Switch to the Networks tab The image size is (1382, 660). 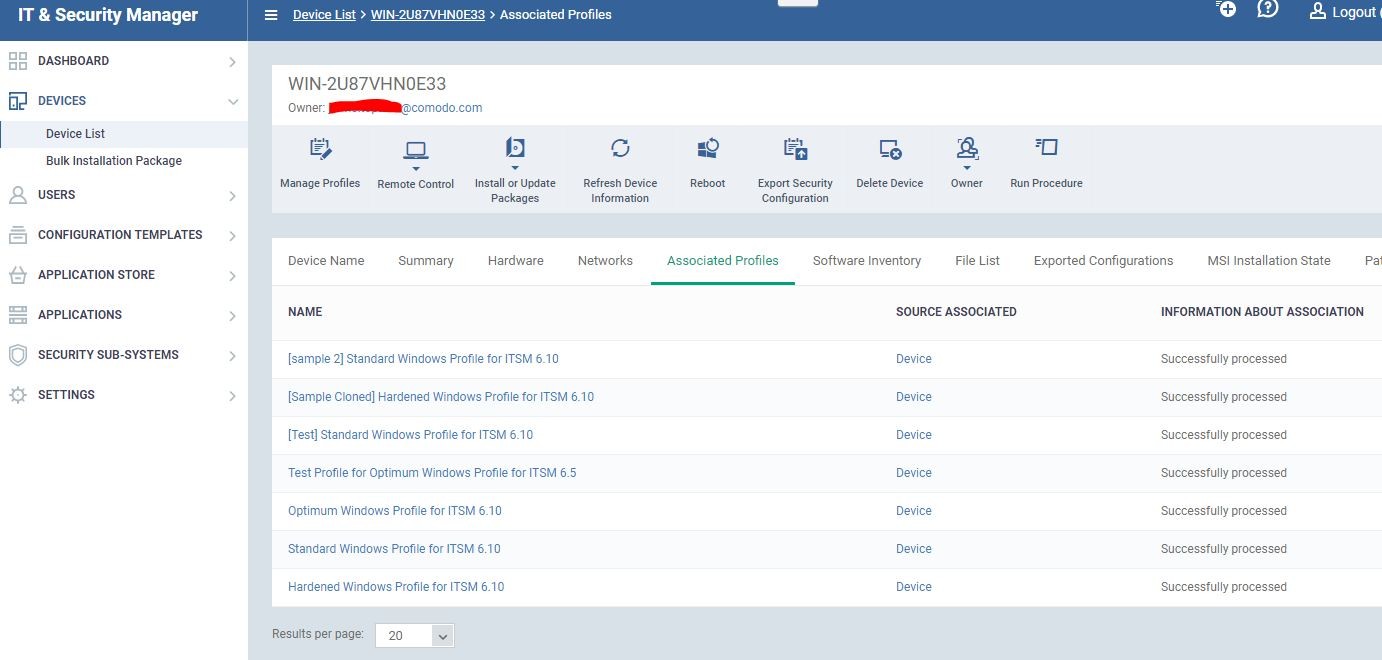tap(605, 260)
